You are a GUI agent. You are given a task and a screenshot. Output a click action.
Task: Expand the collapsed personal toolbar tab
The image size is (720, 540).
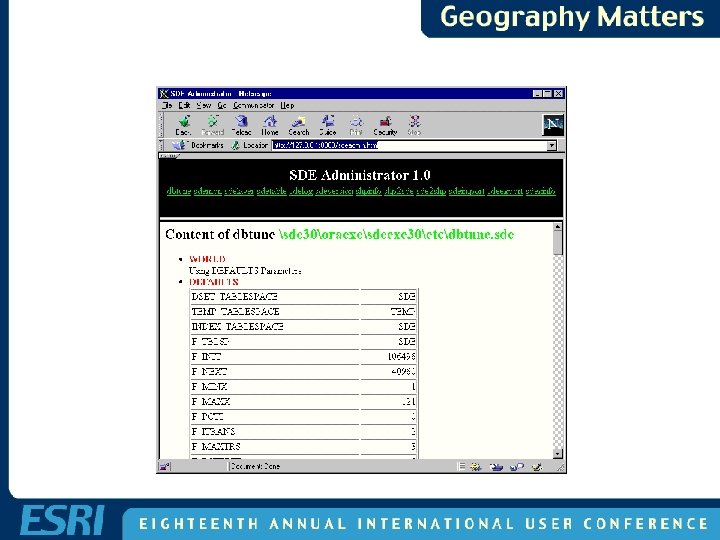pos(169,156)
